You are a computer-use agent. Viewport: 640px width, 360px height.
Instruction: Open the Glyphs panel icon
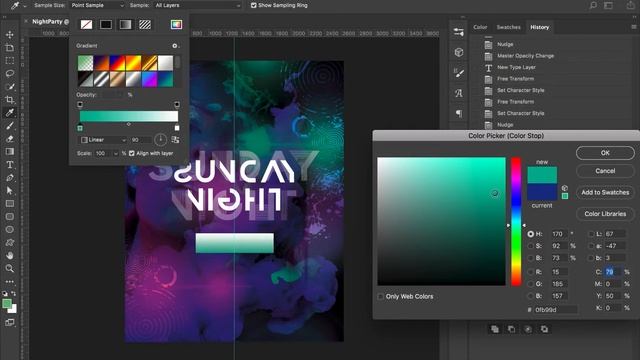pyautogui.click(x=459, y=93)
